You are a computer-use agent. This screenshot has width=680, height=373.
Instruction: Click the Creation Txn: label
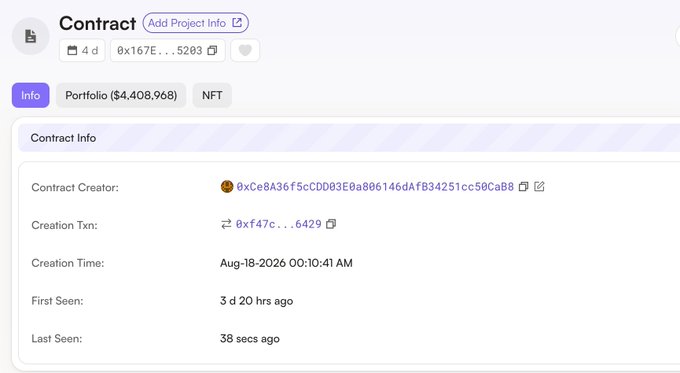tap(64, 225)
